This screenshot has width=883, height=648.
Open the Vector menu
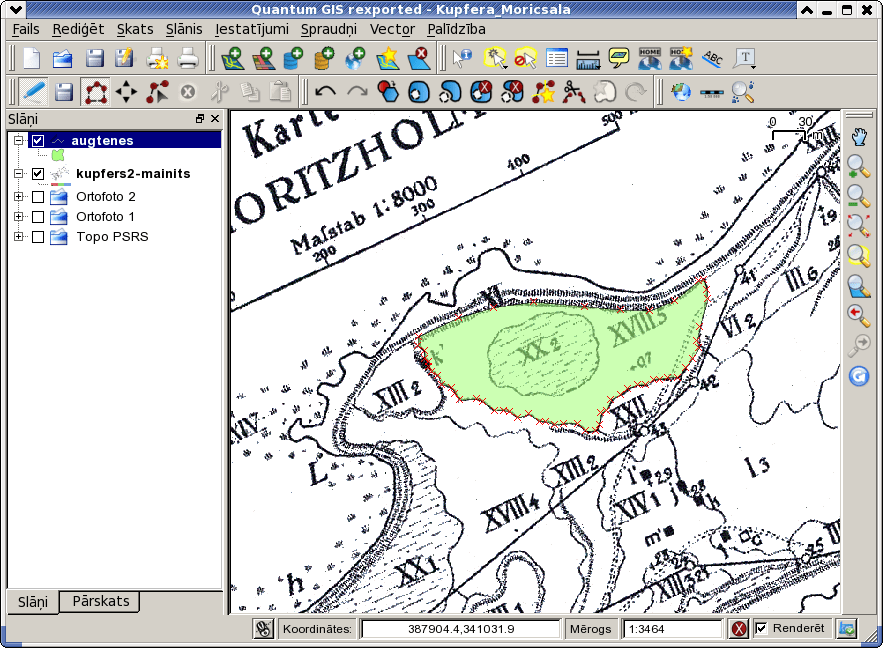click(x=392, y=29)
